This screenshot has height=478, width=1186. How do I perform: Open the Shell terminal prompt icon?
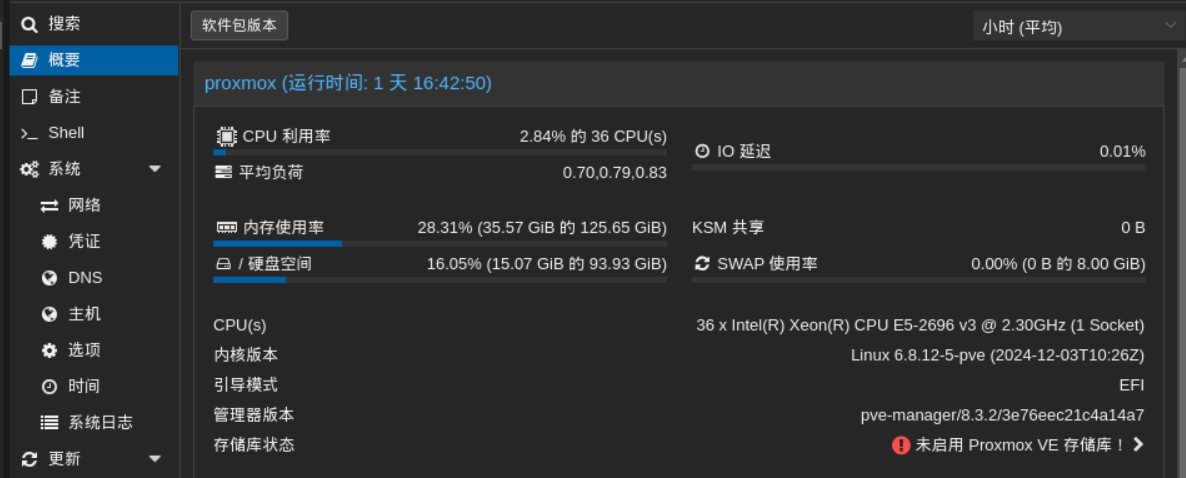[29, 133]
